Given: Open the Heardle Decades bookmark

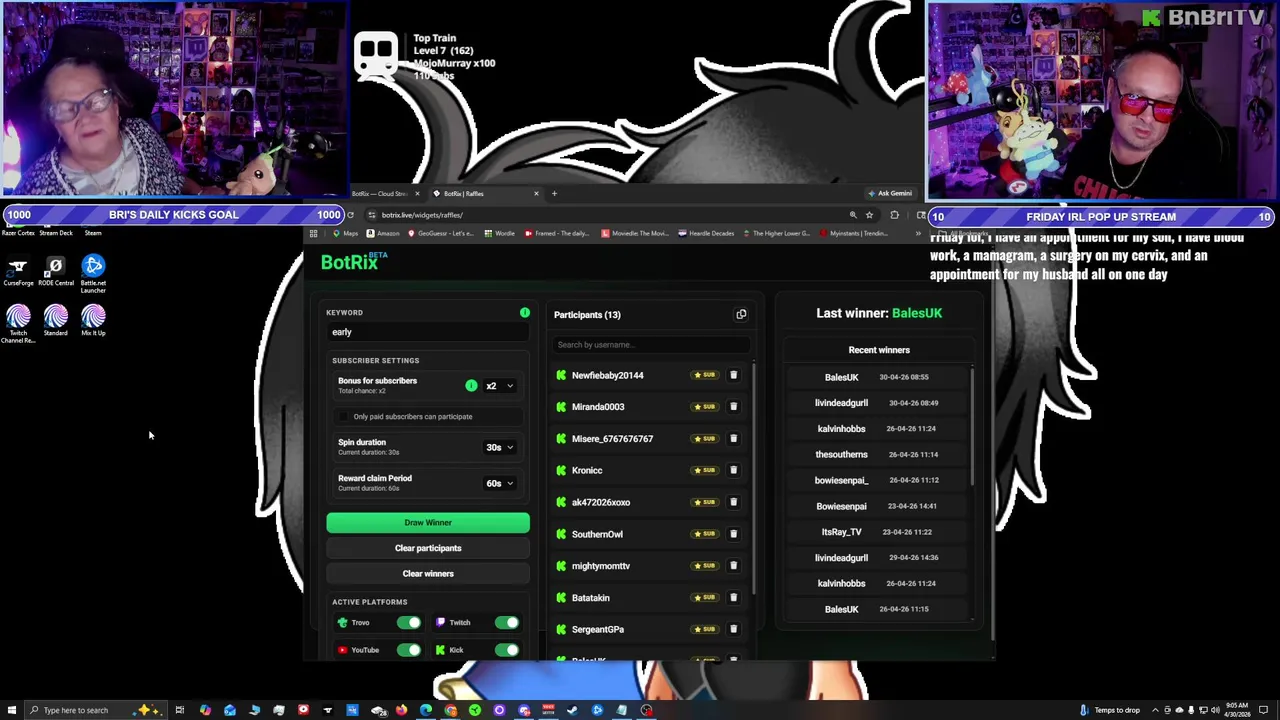Looking at the screenshot, I should (706, 234).
